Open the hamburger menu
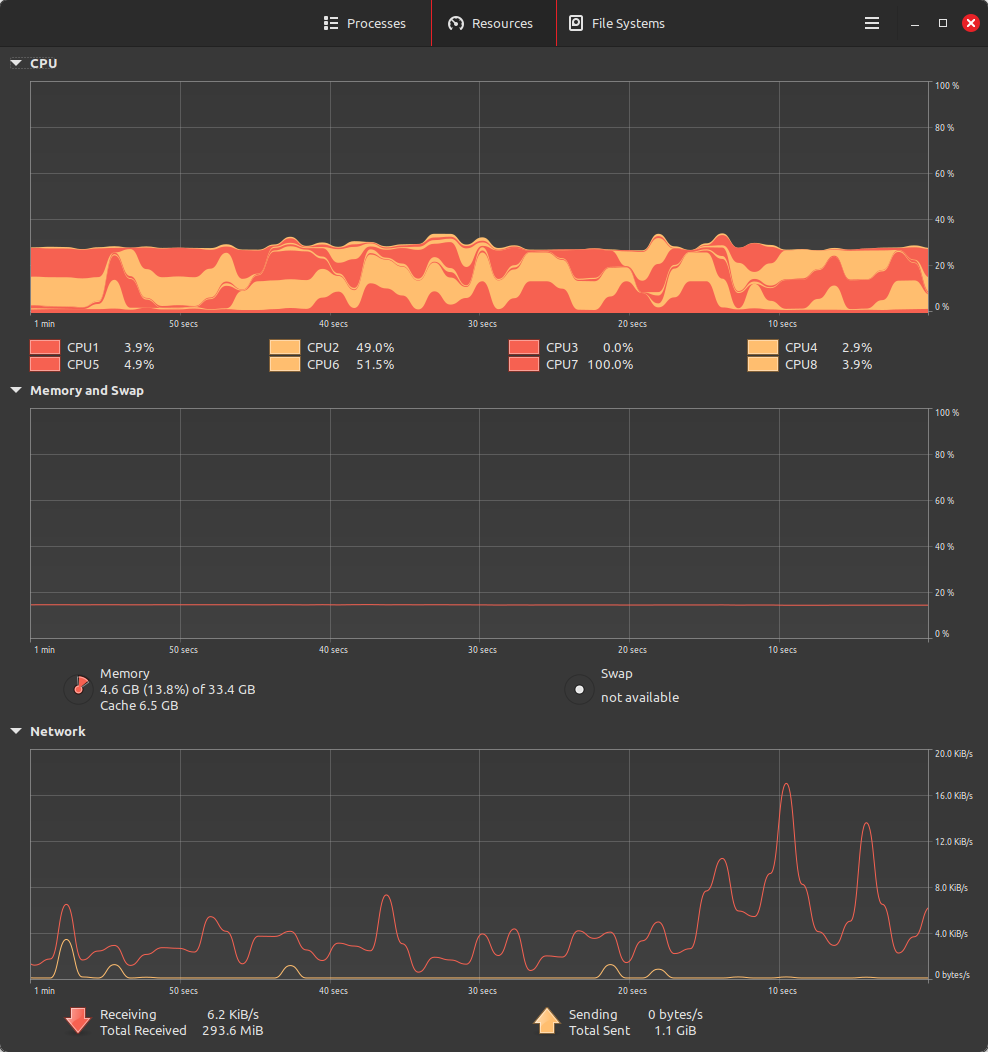This screenshot has width=988, height=1052. (x=871, y=23)
